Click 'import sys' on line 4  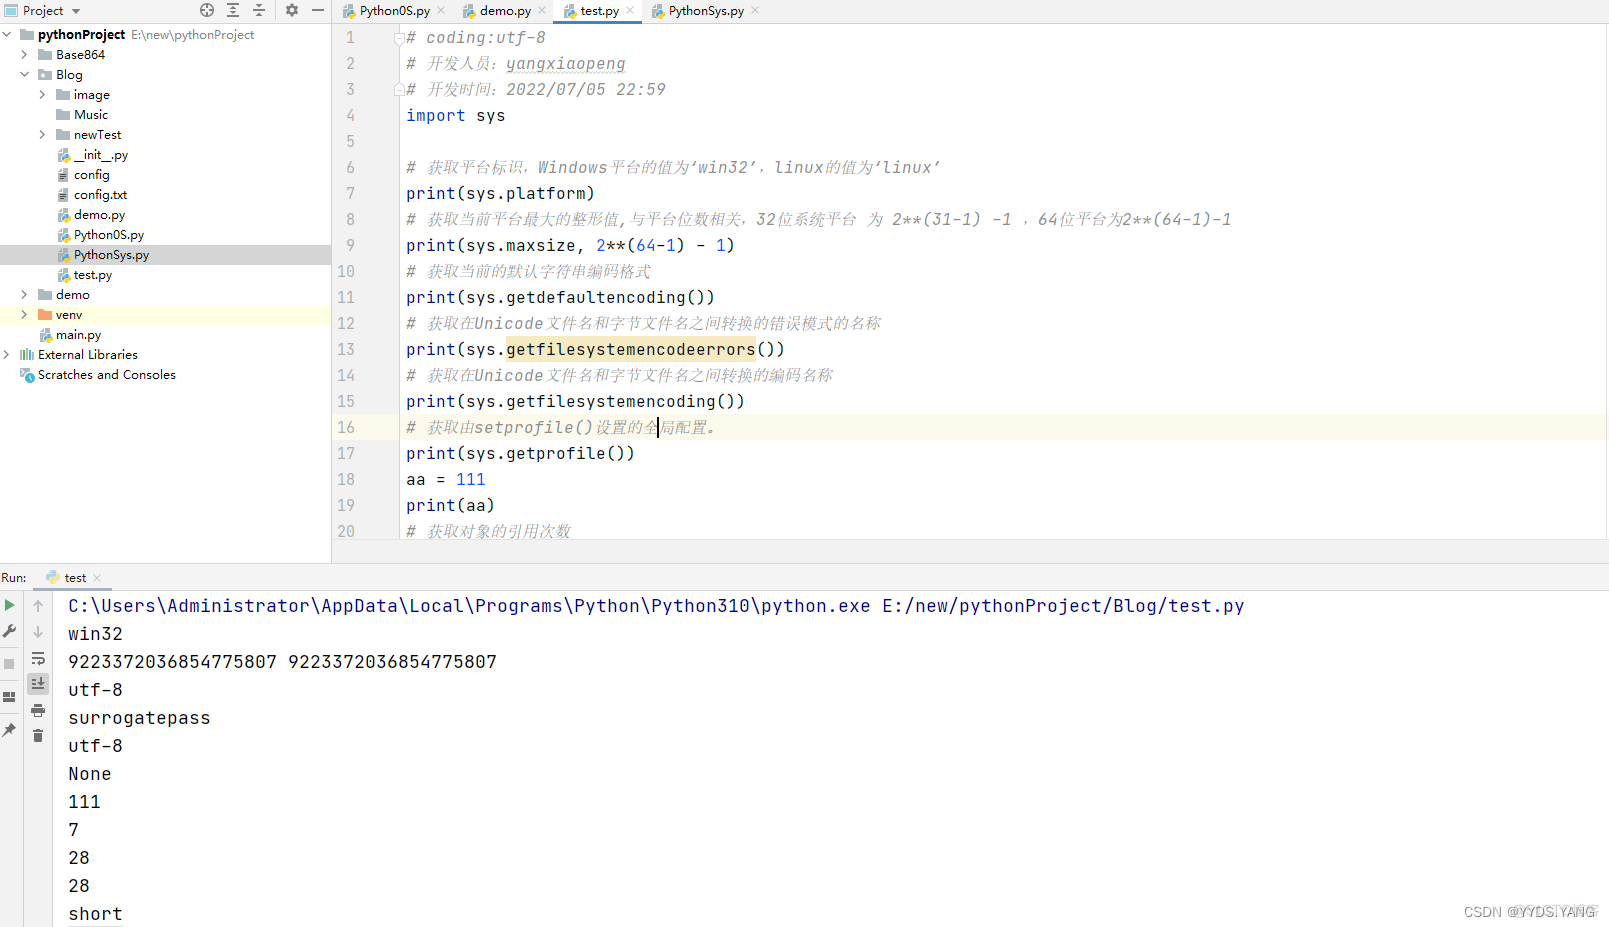click(455, 115)
